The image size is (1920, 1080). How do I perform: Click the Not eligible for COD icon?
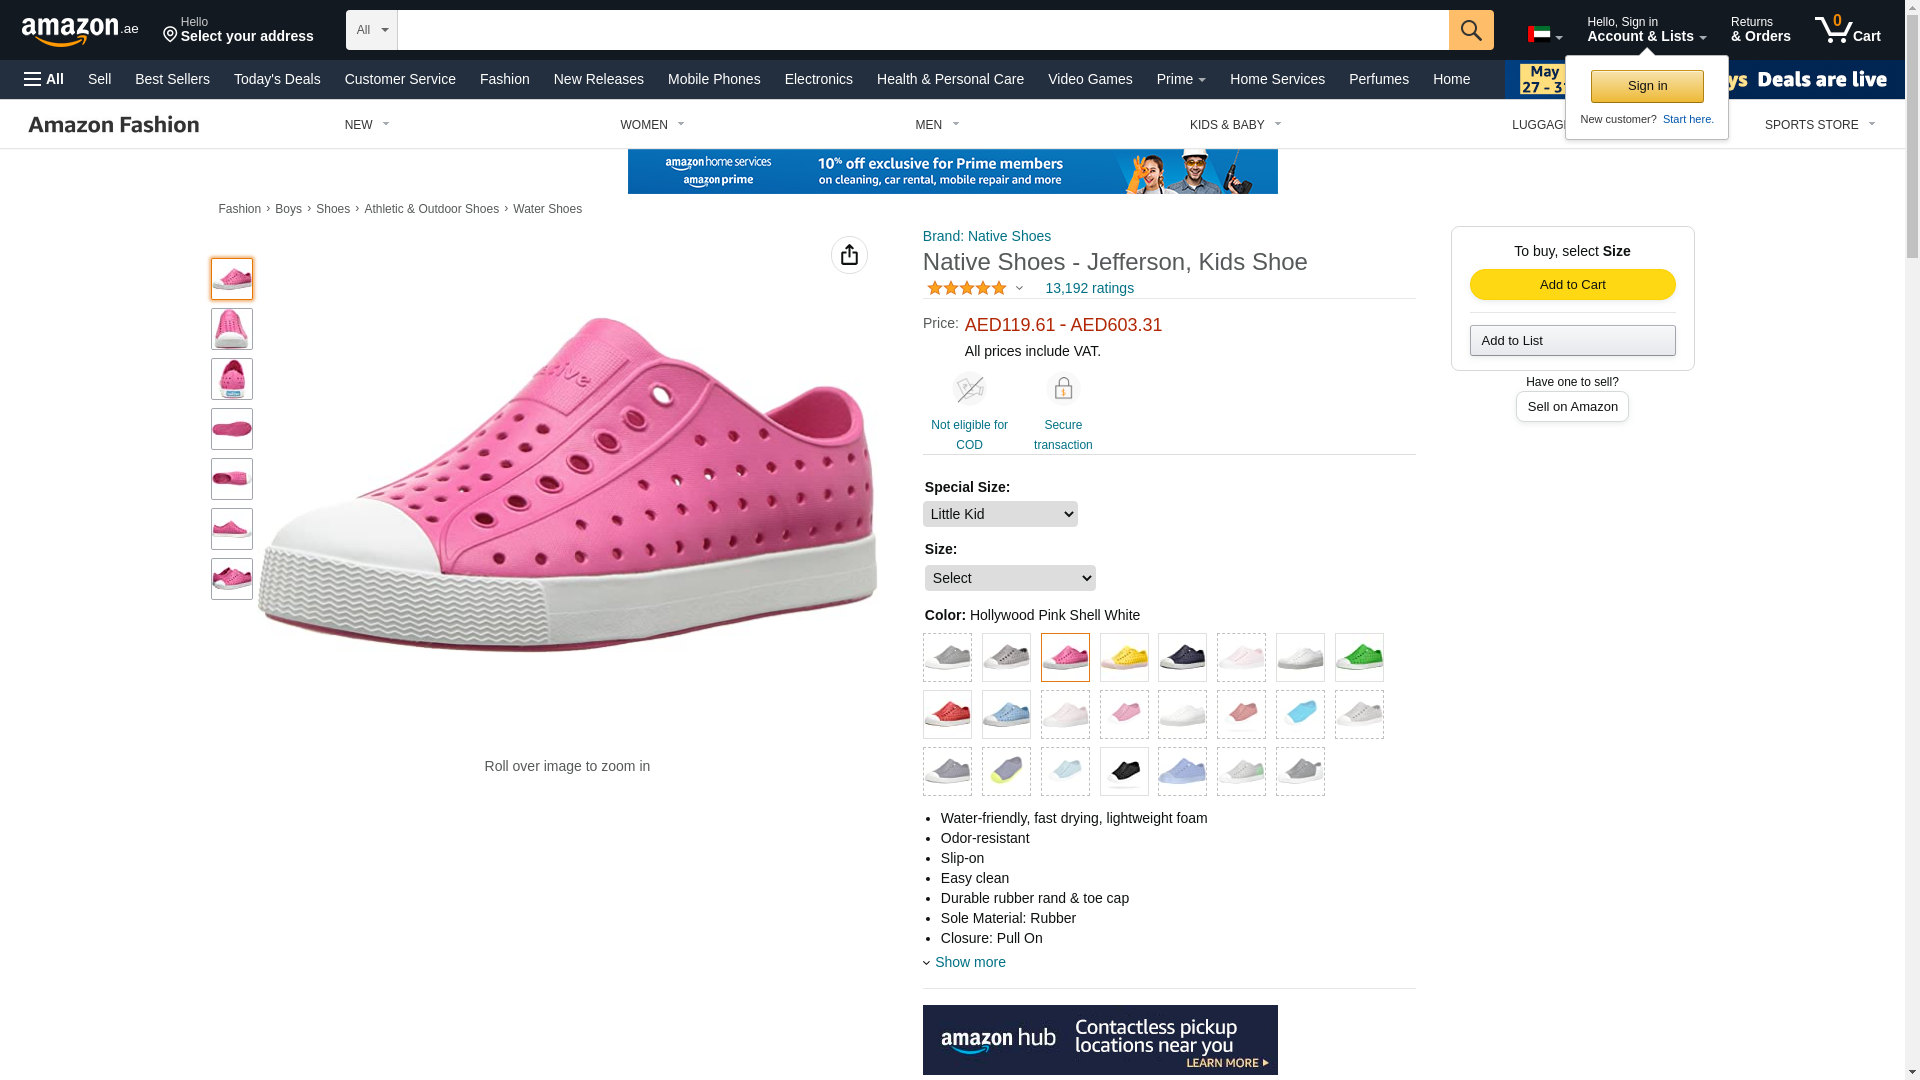969,388
